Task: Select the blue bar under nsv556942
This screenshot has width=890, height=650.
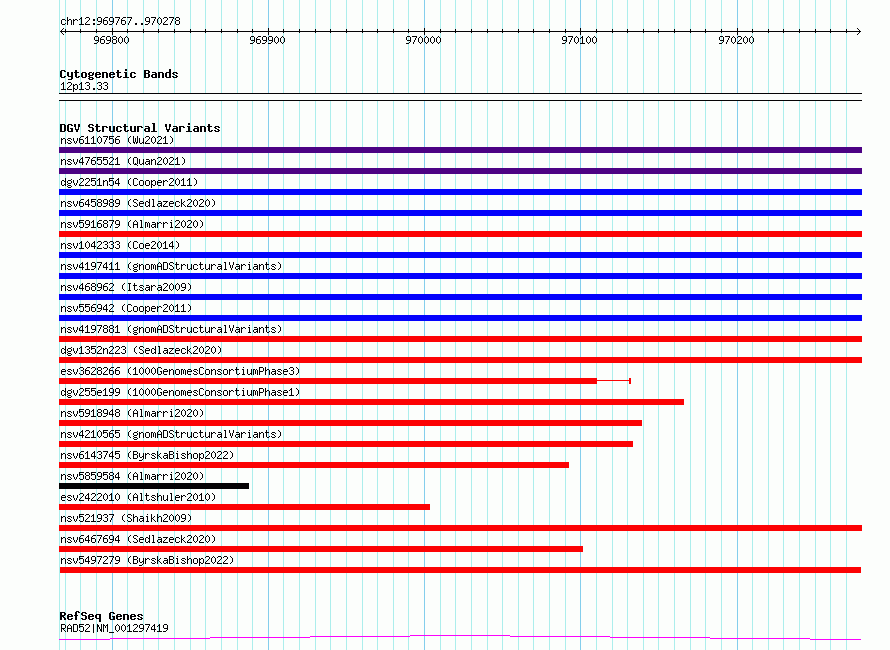Action: [460, 318]
